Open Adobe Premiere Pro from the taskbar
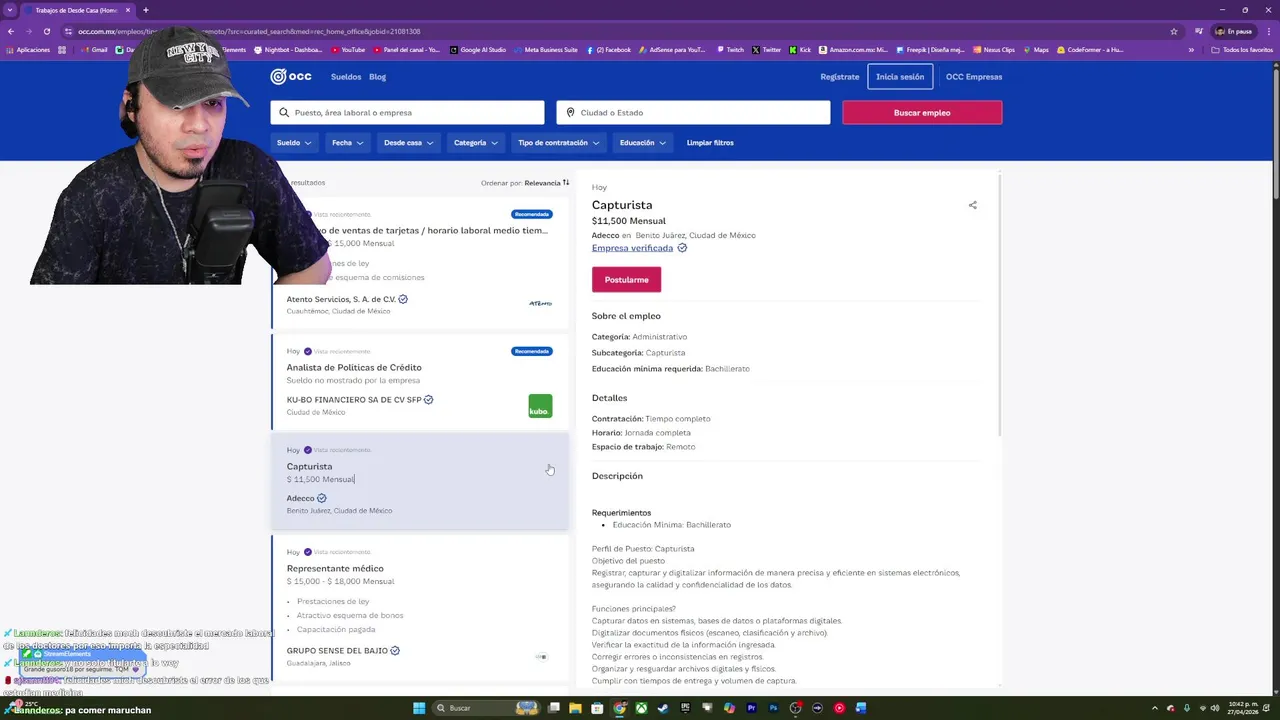Image resolution: width=1280 pixels, height=720 pixels. click(751, 708)
